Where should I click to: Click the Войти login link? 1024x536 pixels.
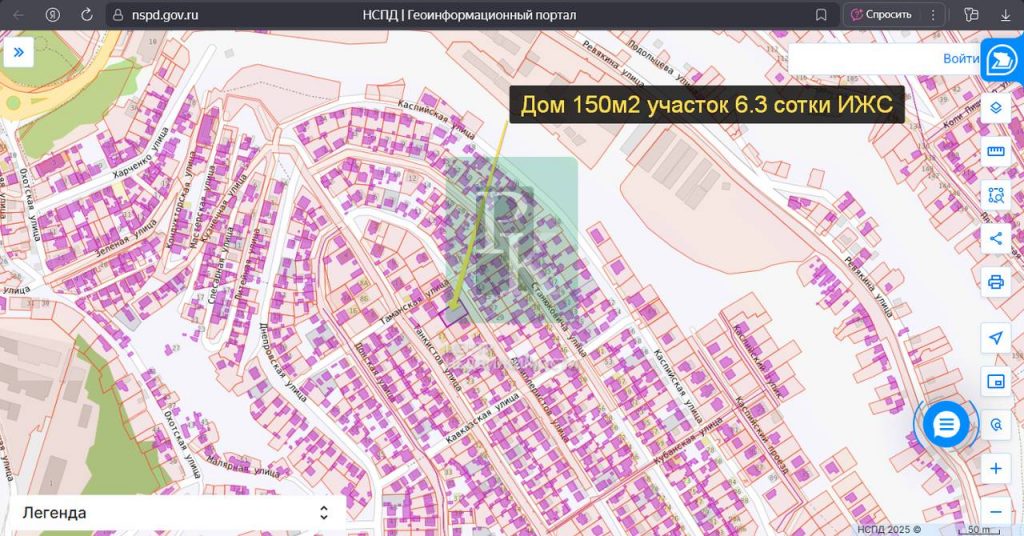tap(960, 58)
